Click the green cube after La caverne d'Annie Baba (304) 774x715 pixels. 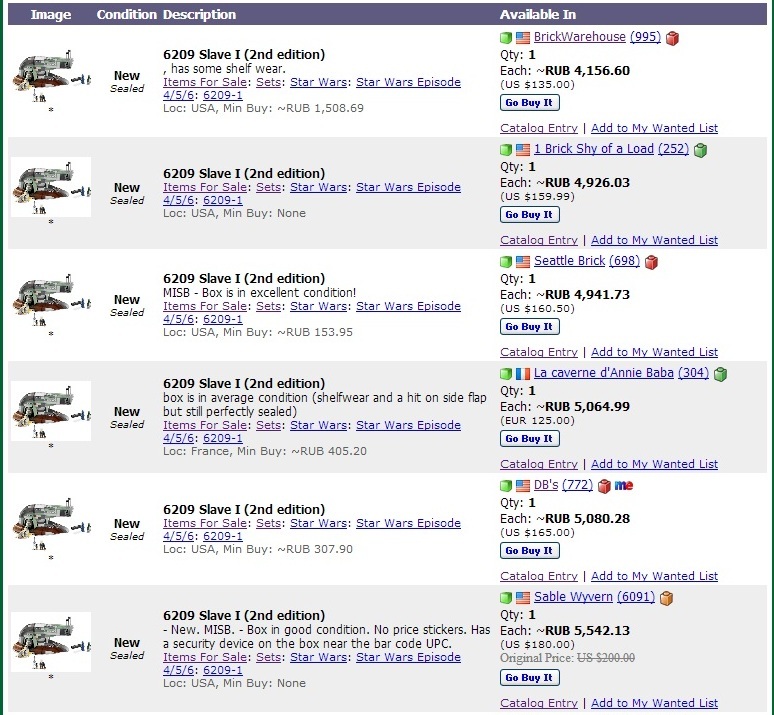(720, 374)
